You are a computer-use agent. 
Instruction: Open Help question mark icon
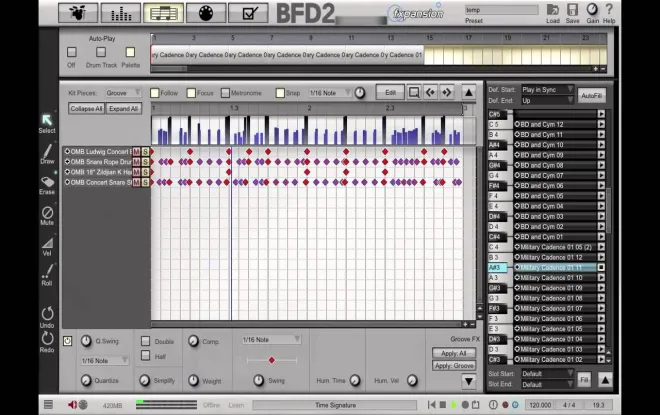click(609, 9)
